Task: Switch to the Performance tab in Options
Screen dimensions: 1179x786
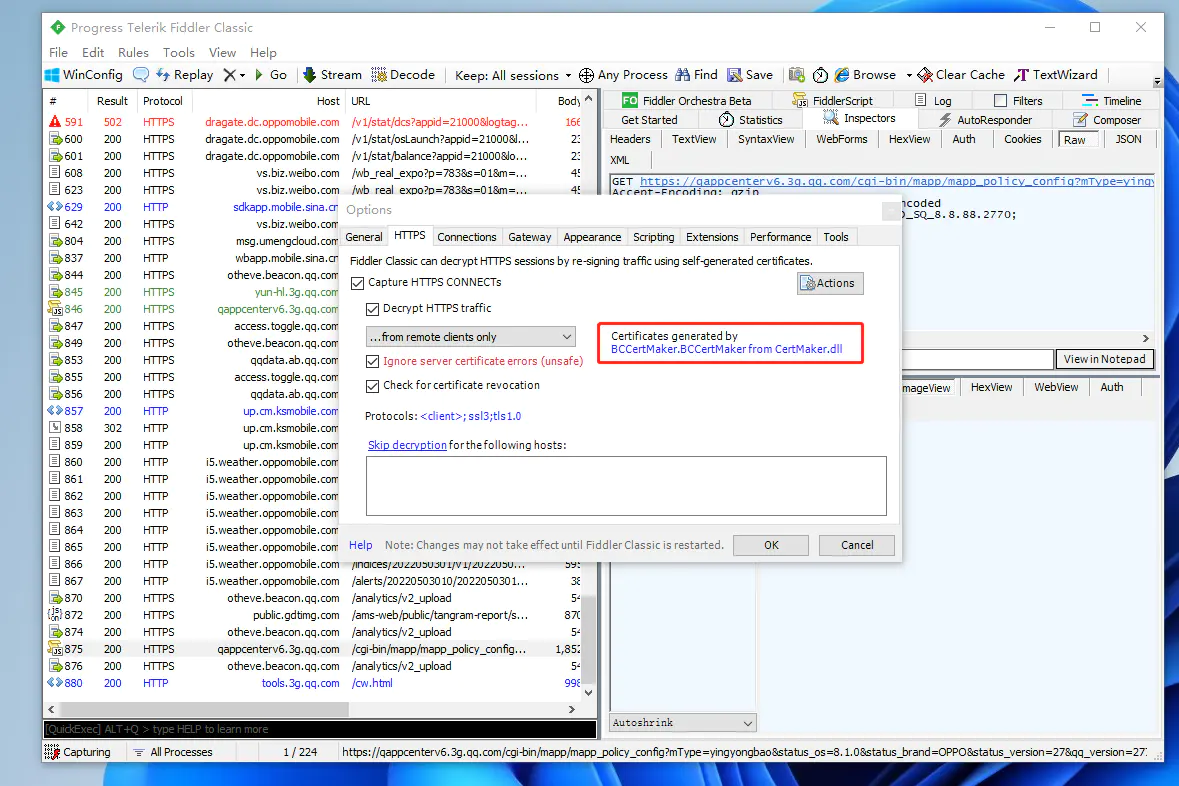Action: (780, 237)
